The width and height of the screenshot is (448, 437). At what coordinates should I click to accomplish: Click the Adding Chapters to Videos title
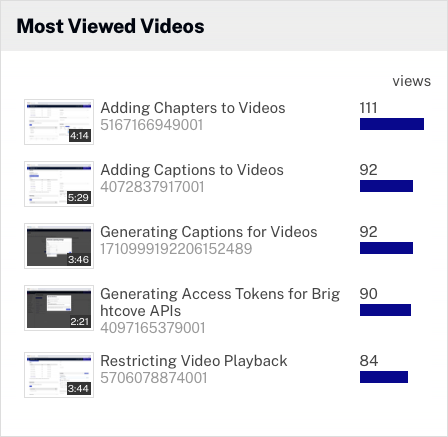[193, 108]
